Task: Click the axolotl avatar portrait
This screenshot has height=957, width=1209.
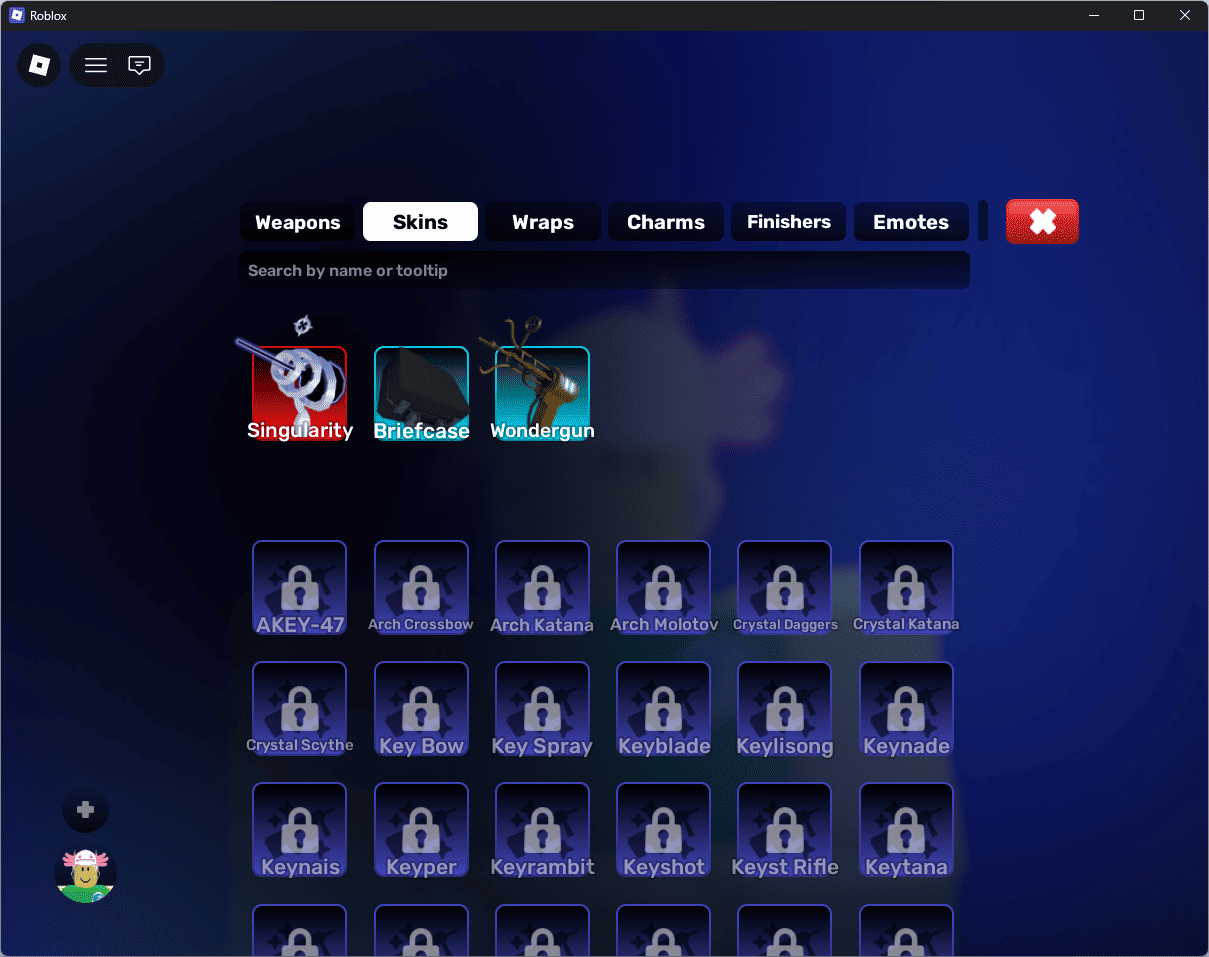Action: click(85, 873)
